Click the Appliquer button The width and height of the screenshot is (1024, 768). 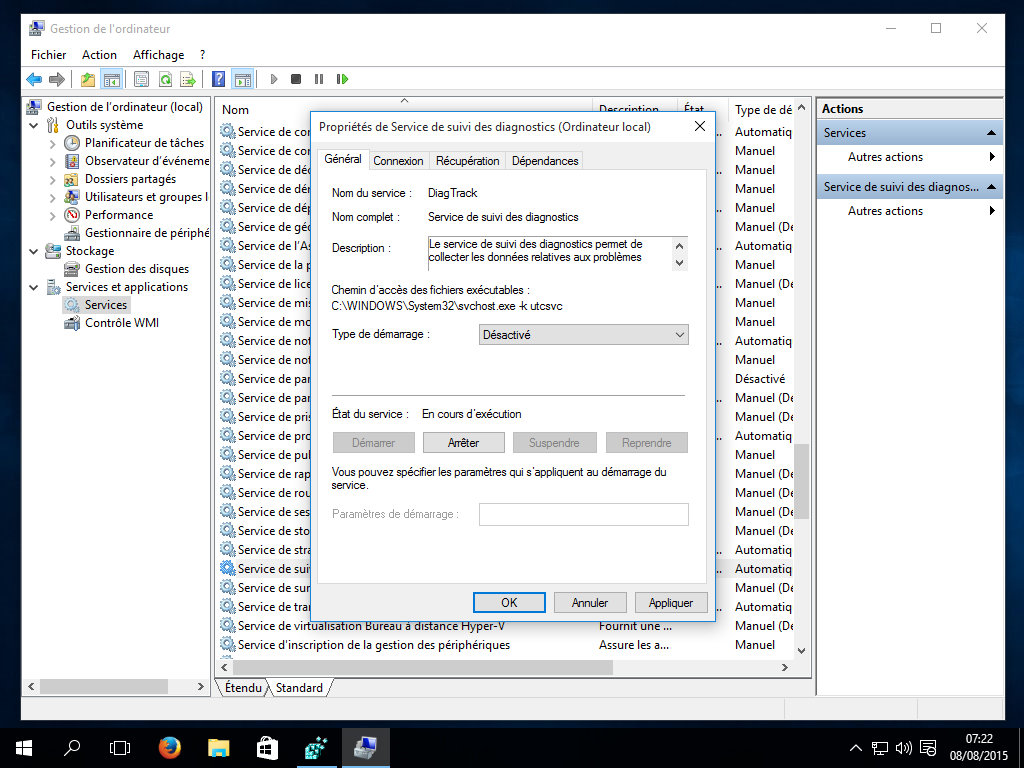point(670,603)
